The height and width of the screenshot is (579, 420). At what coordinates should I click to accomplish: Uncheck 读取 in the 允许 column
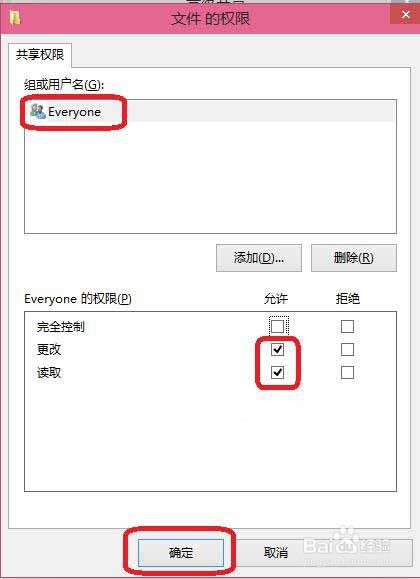tap(277, 373)
